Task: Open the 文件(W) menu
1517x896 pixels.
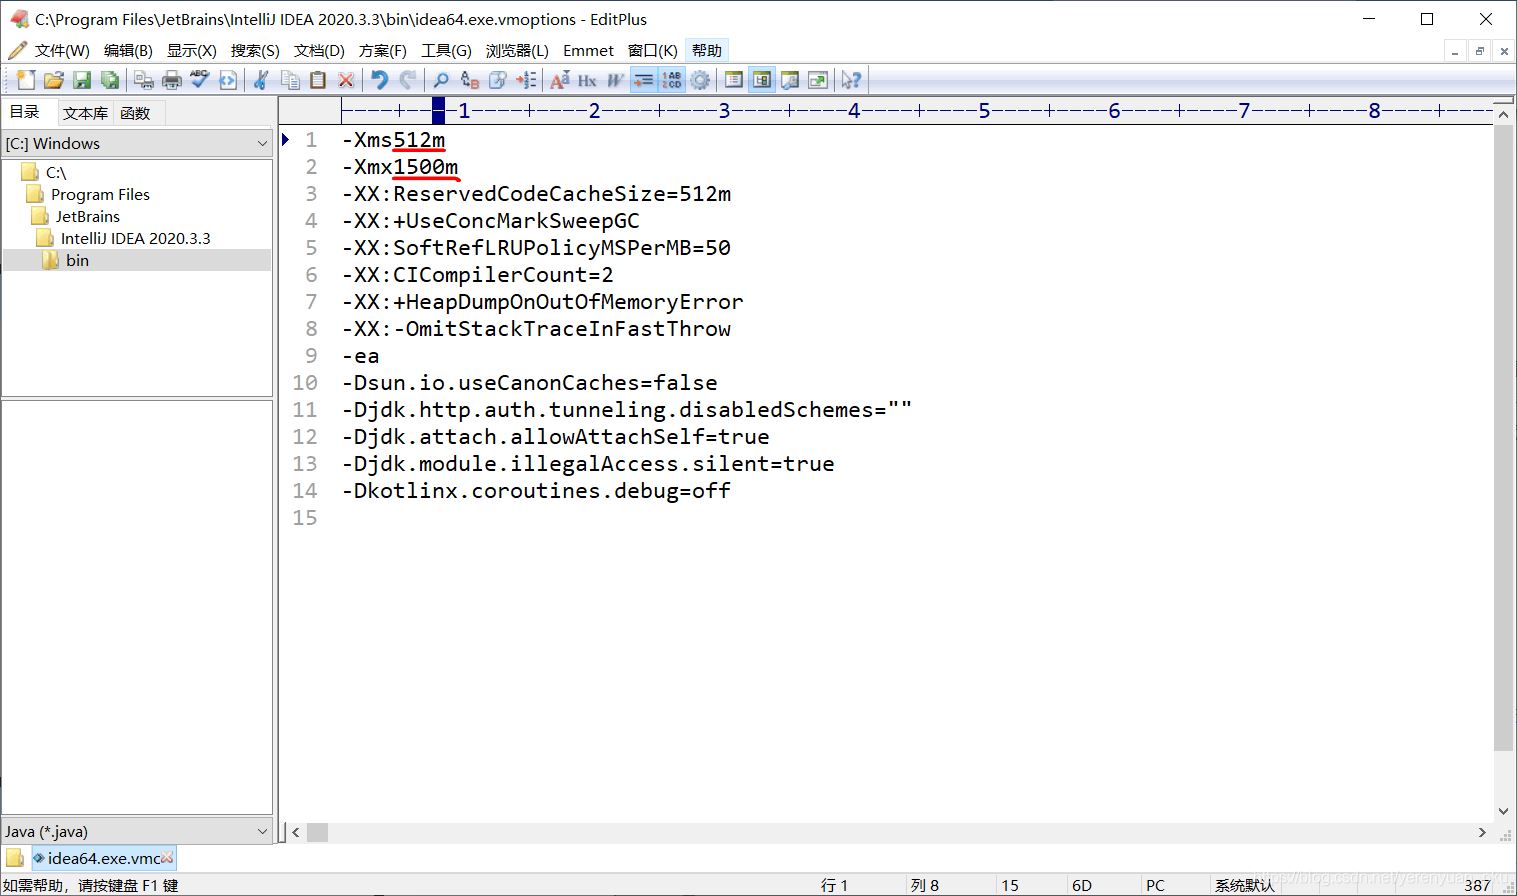Action: [62, 50]
